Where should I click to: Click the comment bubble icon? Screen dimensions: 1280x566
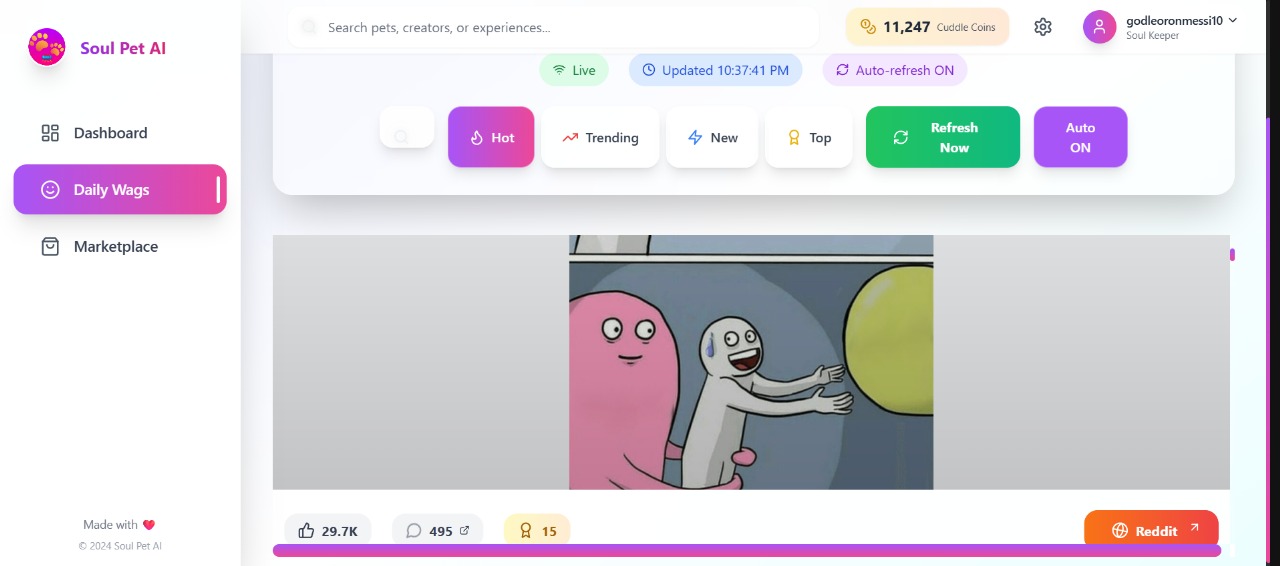[414, 531]
